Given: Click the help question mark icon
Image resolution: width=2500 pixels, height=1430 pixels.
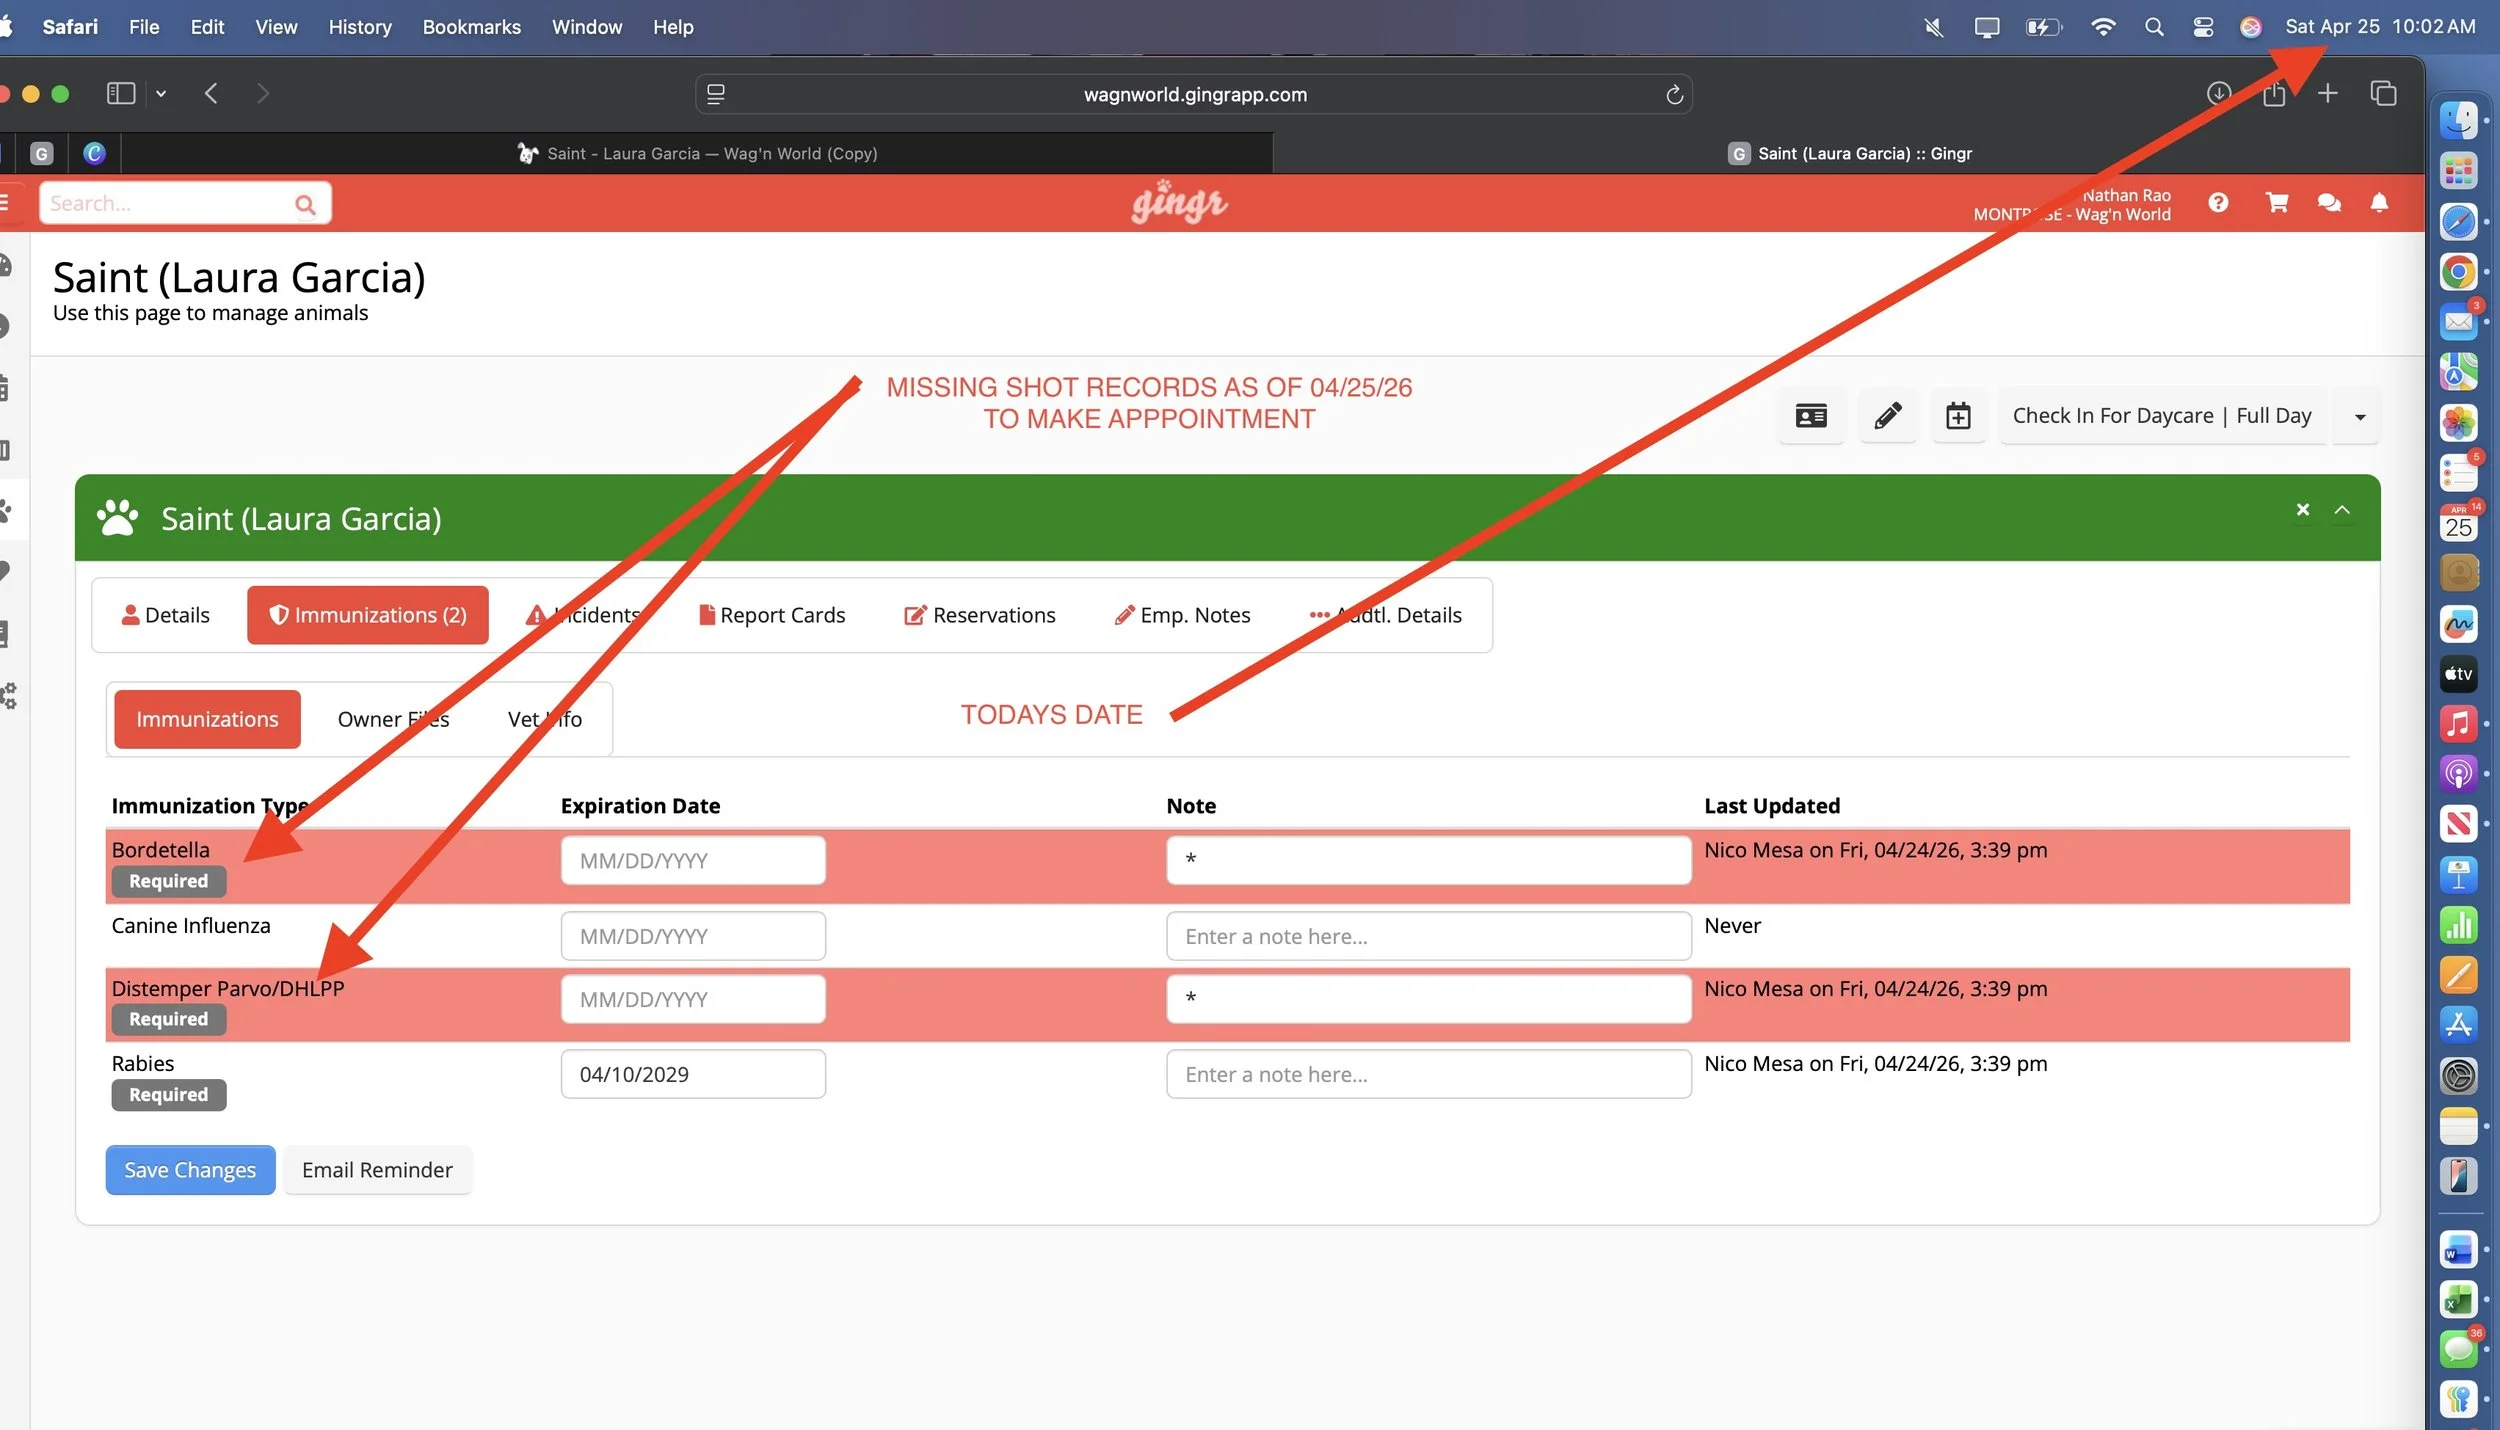Looking at the screenshot, I should coord(2218,203).
